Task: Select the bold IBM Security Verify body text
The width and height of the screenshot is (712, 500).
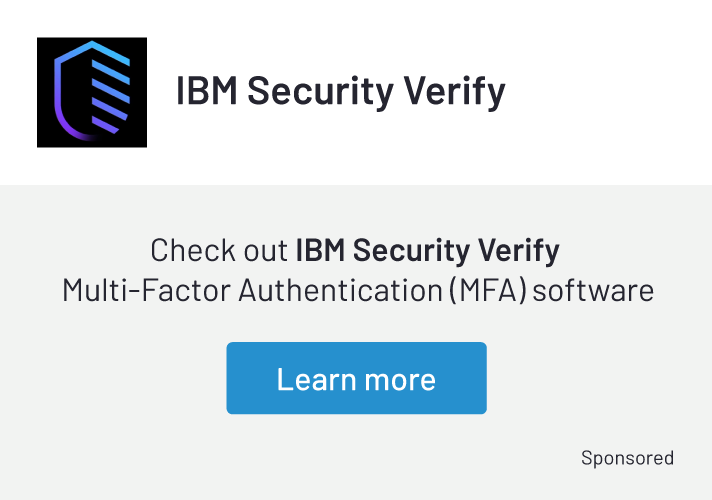Action: point(427,250)
